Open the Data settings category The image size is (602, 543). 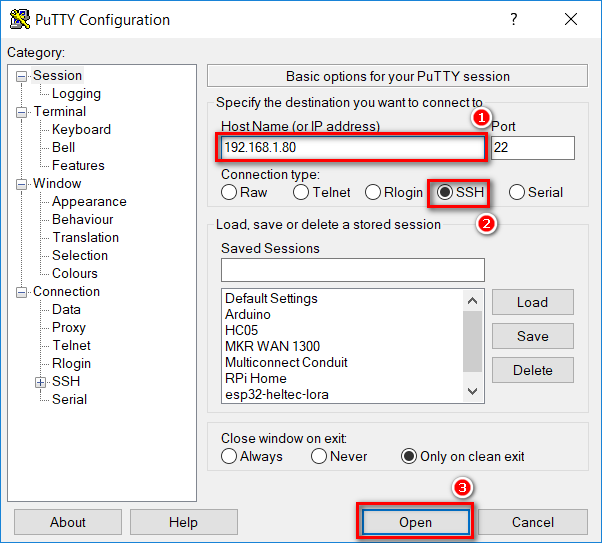66,310
